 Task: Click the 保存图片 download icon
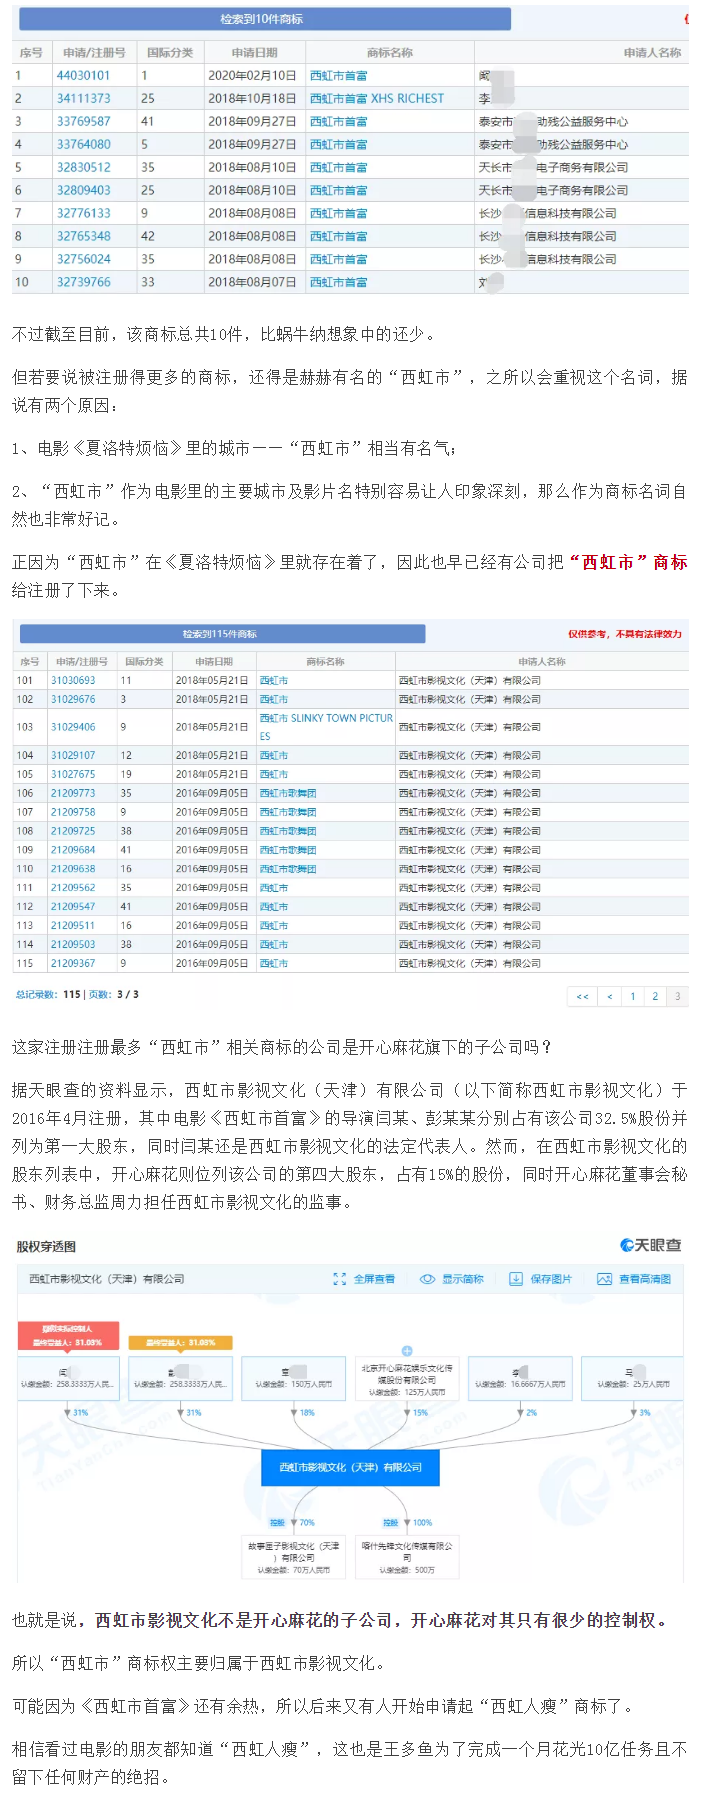[x=516, y=1279]
